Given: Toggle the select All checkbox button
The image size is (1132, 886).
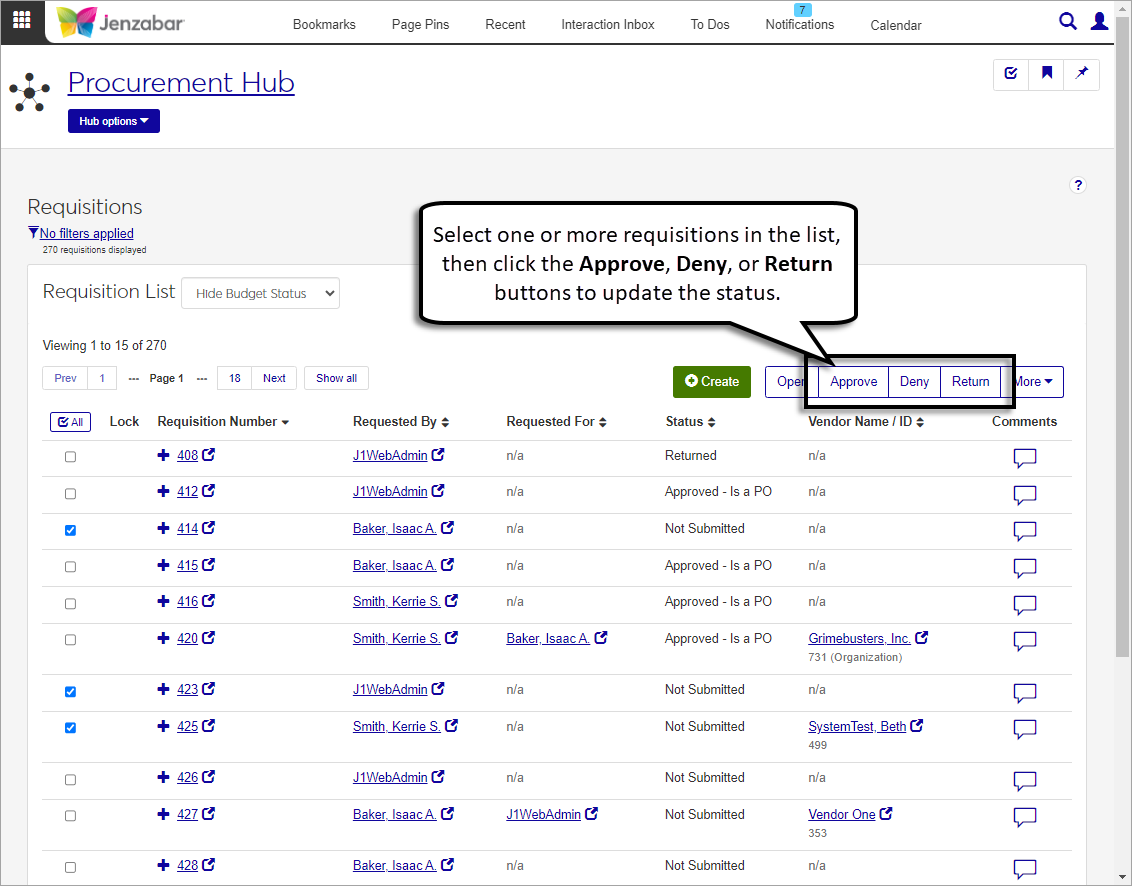Looking at the screenshot, I should tap(70, 422).
